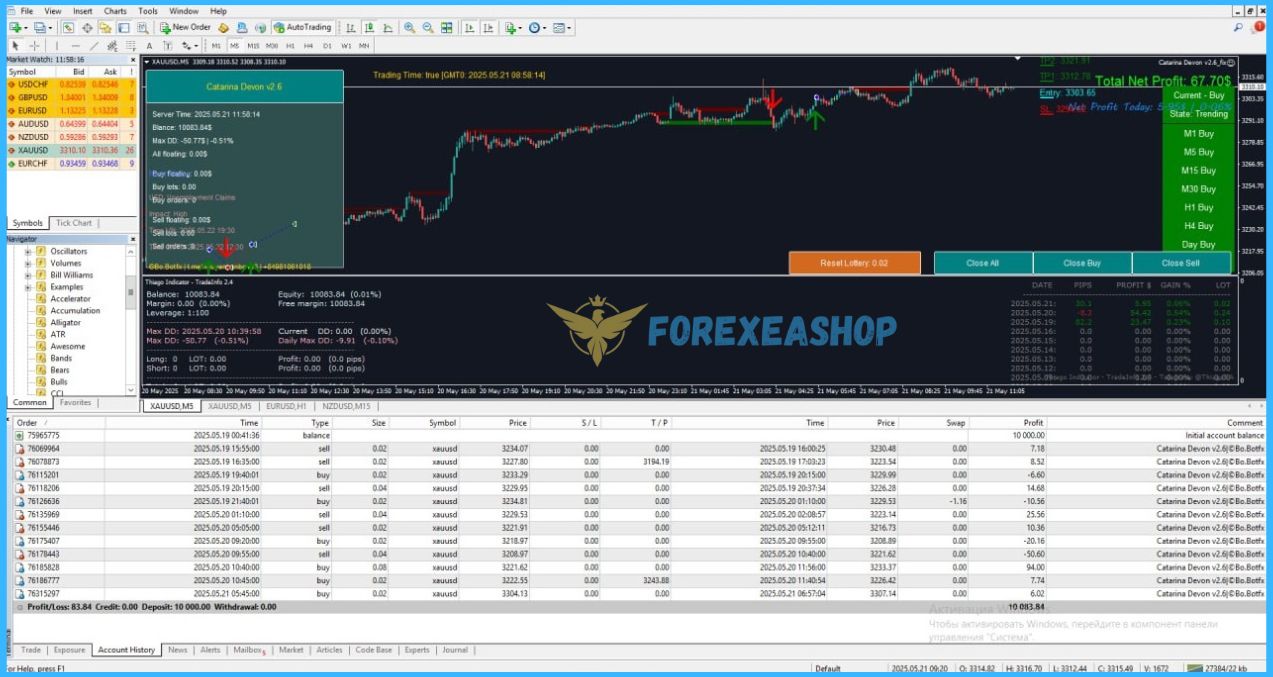Viewport: 1273px width, 677px height.
Task: Select the H1 timeframe button
Action: point(291,46)
